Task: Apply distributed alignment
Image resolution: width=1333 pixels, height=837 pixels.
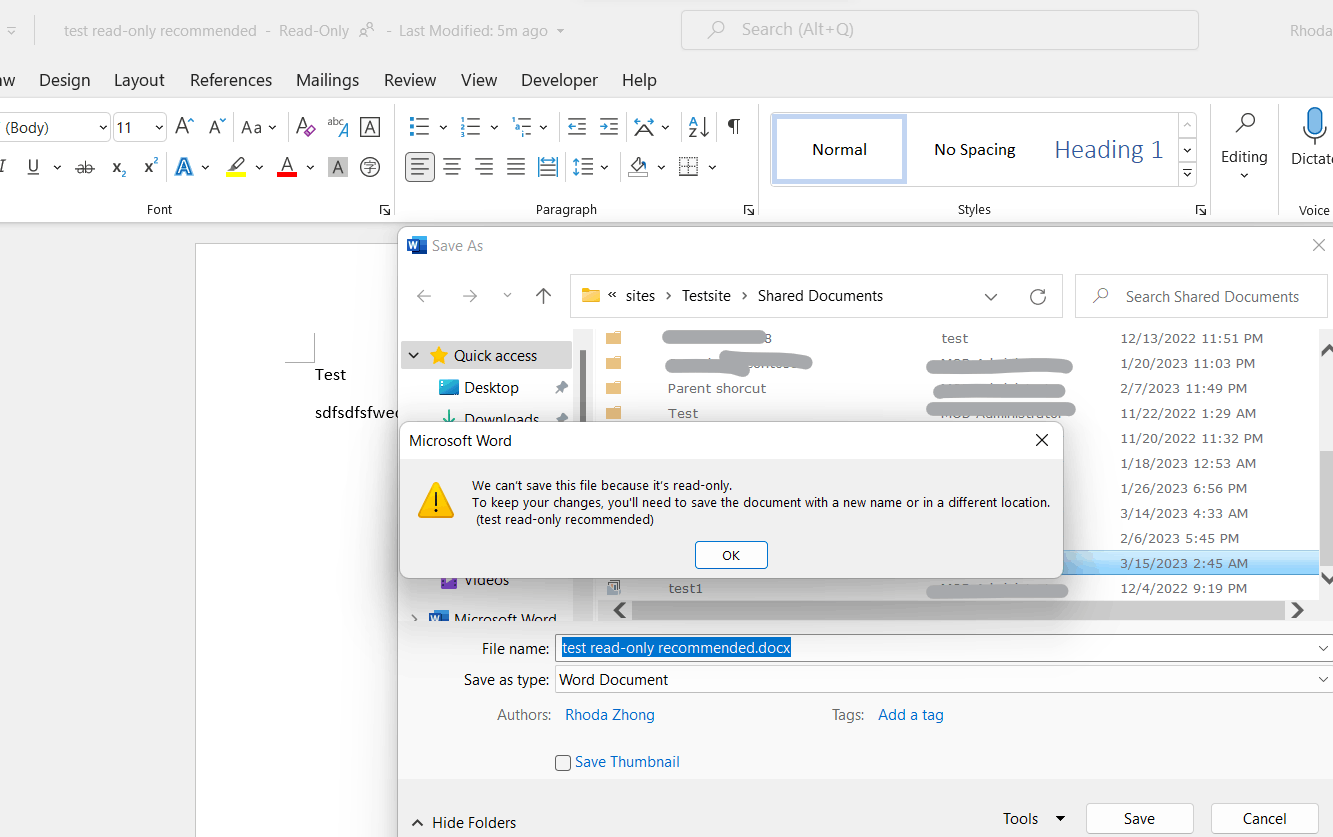Action: point(548,167)
